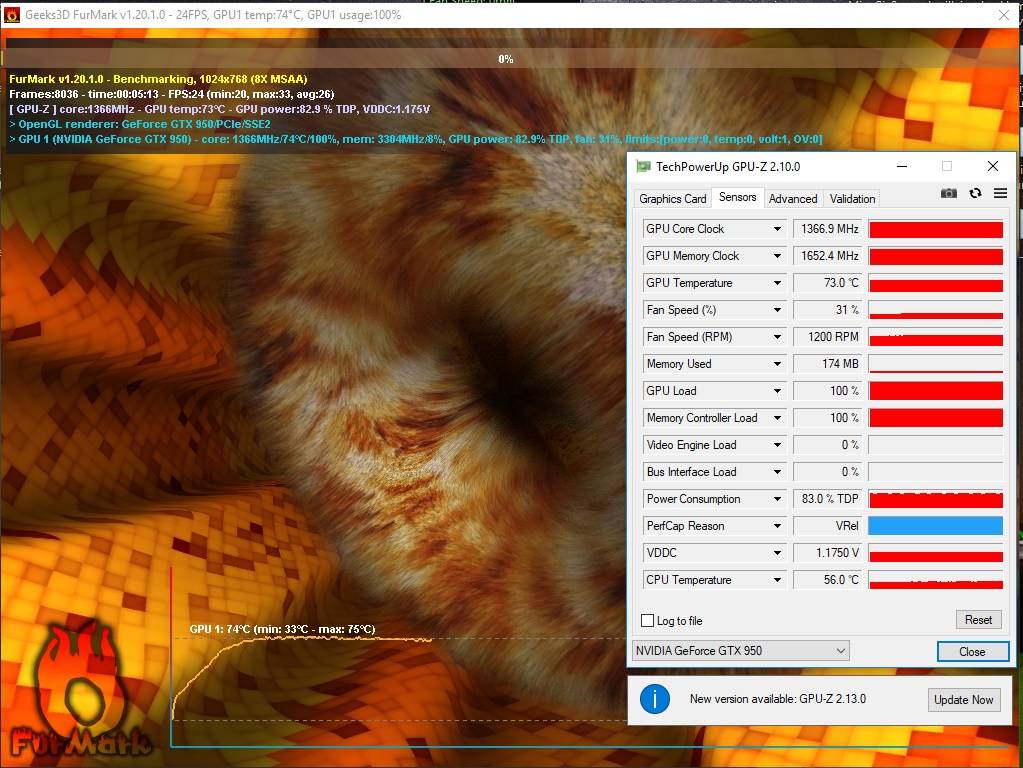Click the GPU Temperature history graph
This screenshot has height=768, width=1023.
click(936, 283)
